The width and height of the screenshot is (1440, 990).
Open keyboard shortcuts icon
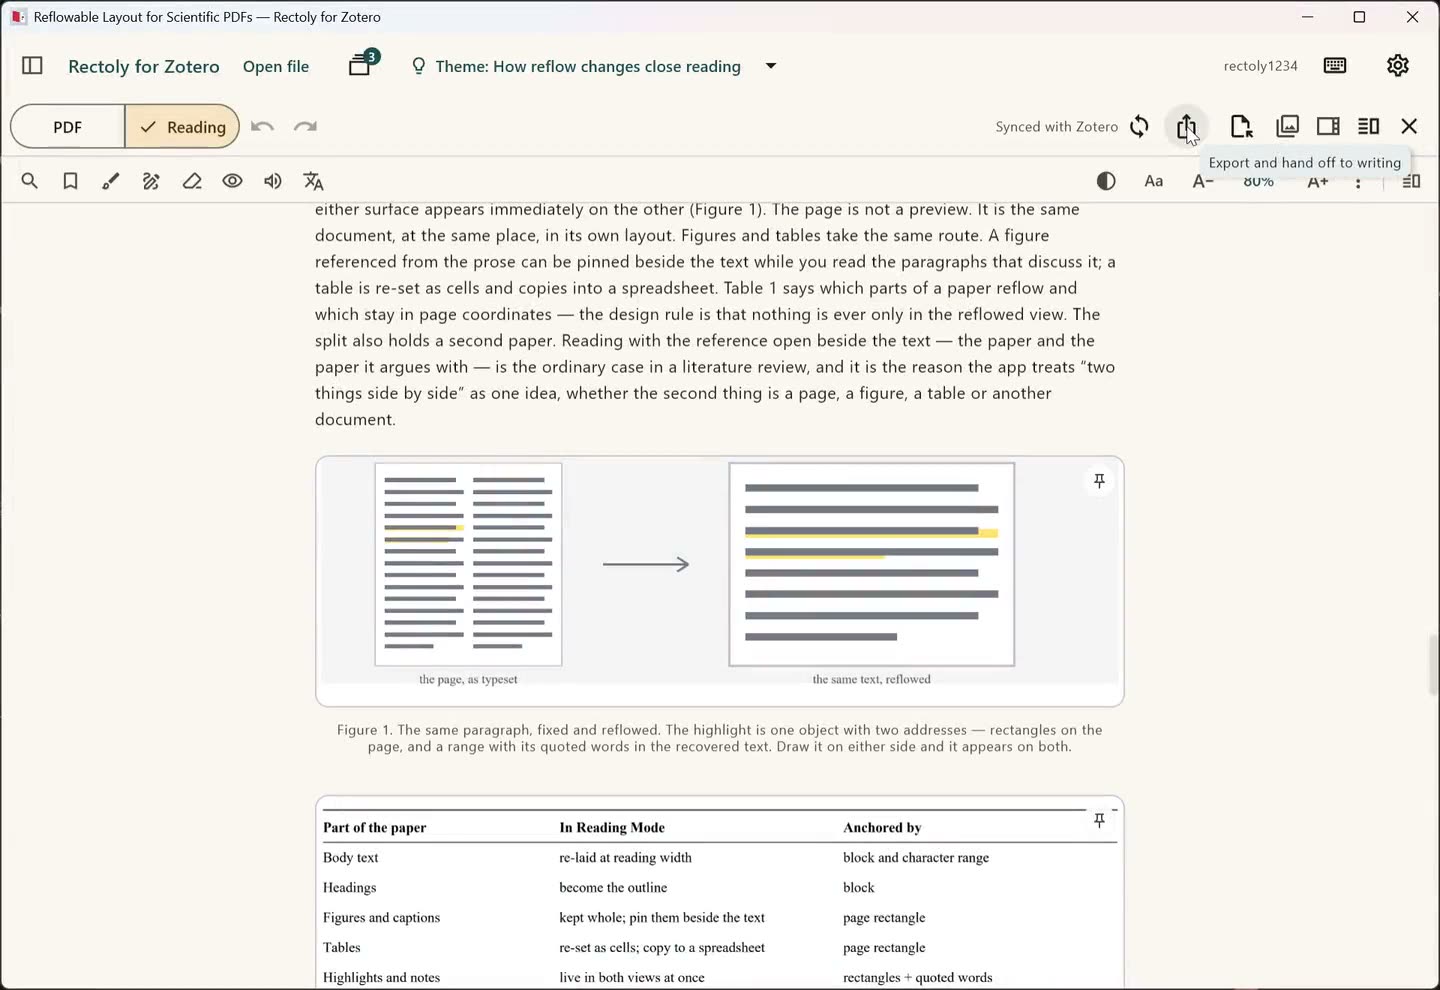[x=1335, y=65]
